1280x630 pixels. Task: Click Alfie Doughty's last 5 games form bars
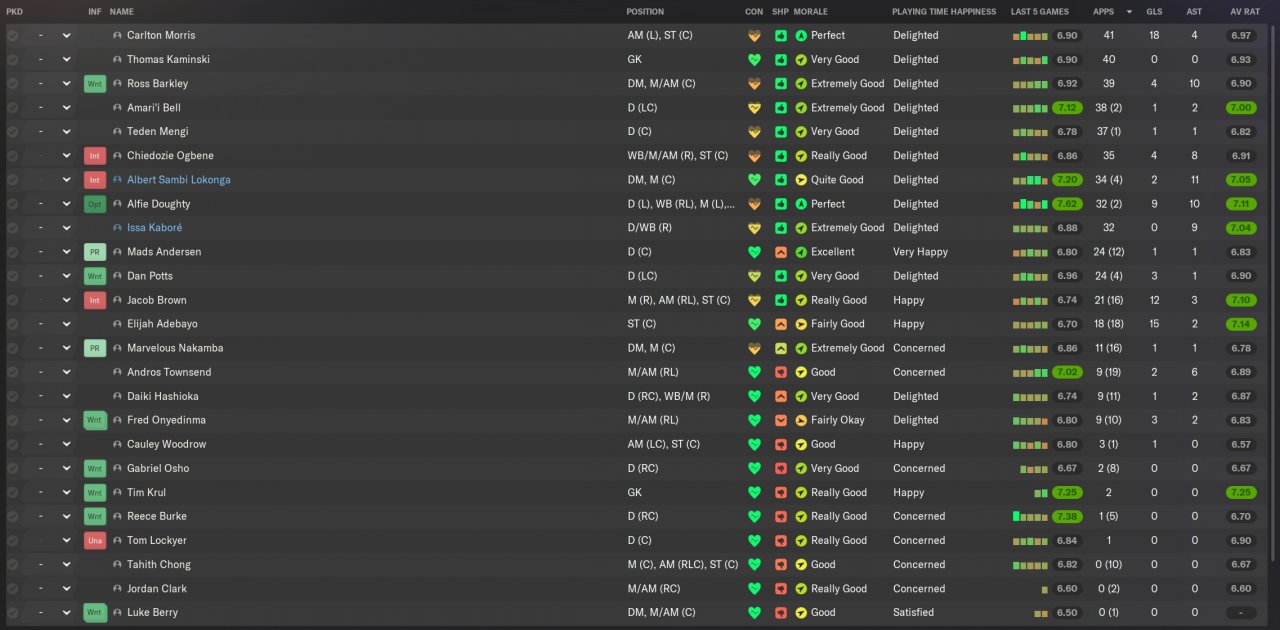pos(1030,204)
